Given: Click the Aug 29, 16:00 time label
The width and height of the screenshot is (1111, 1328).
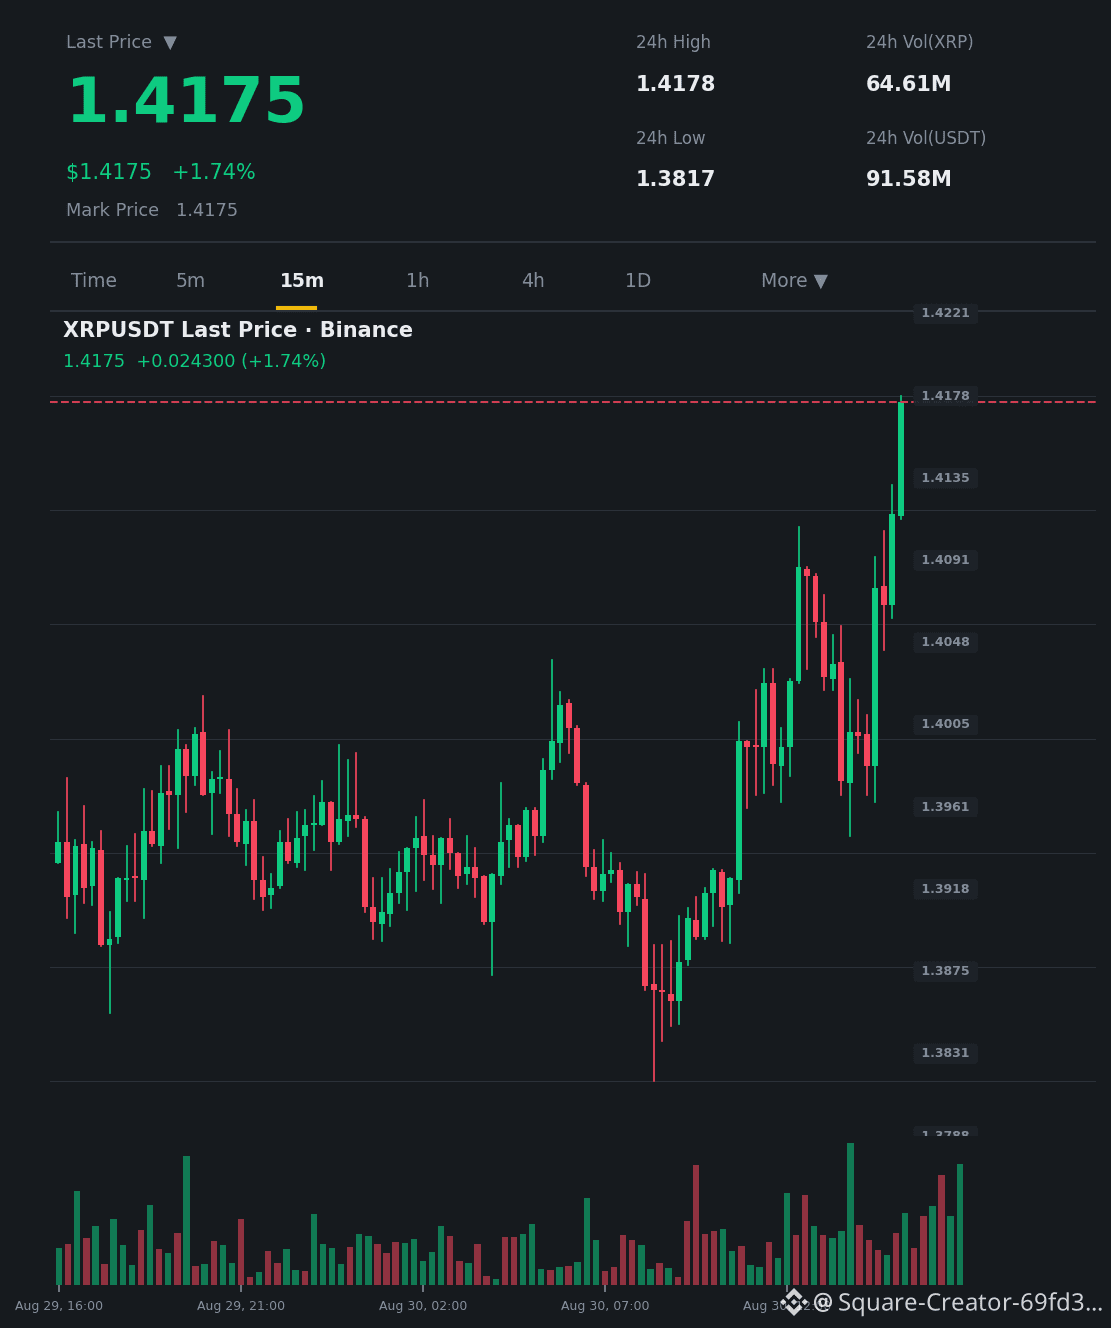Looking at the screenshot, I should (59, 1306).
